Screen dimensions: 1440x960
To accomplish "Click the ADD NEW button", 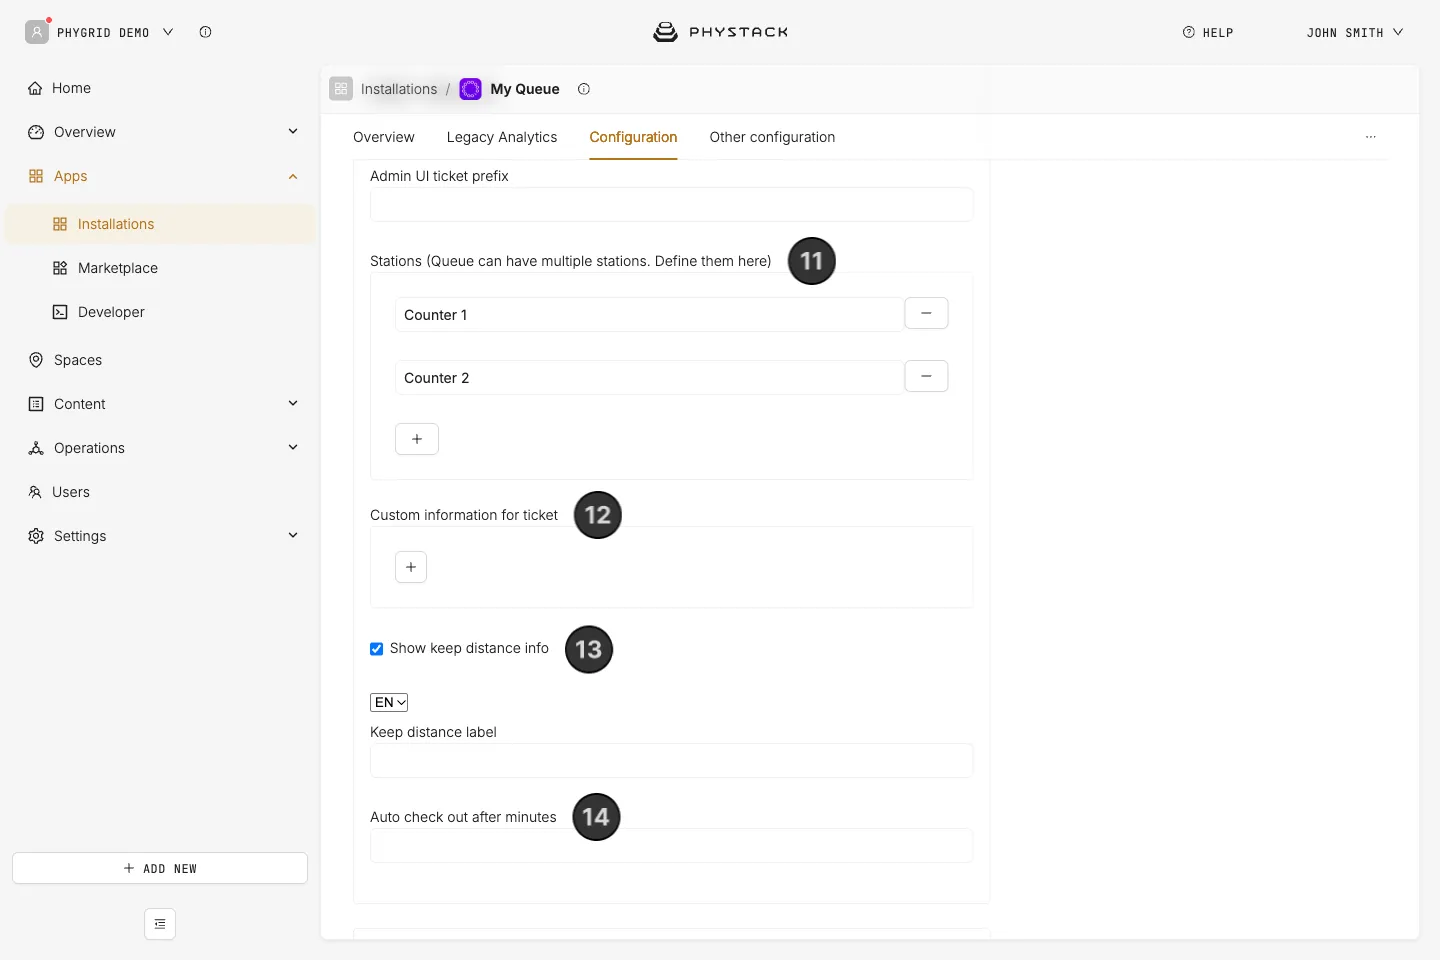I will pos(160,868).
